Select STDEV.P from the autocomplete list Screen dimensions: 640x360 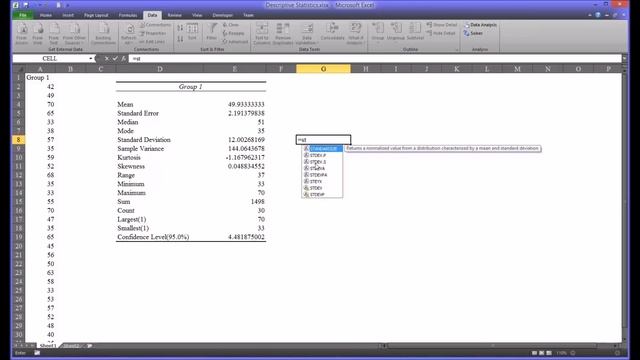322,155
